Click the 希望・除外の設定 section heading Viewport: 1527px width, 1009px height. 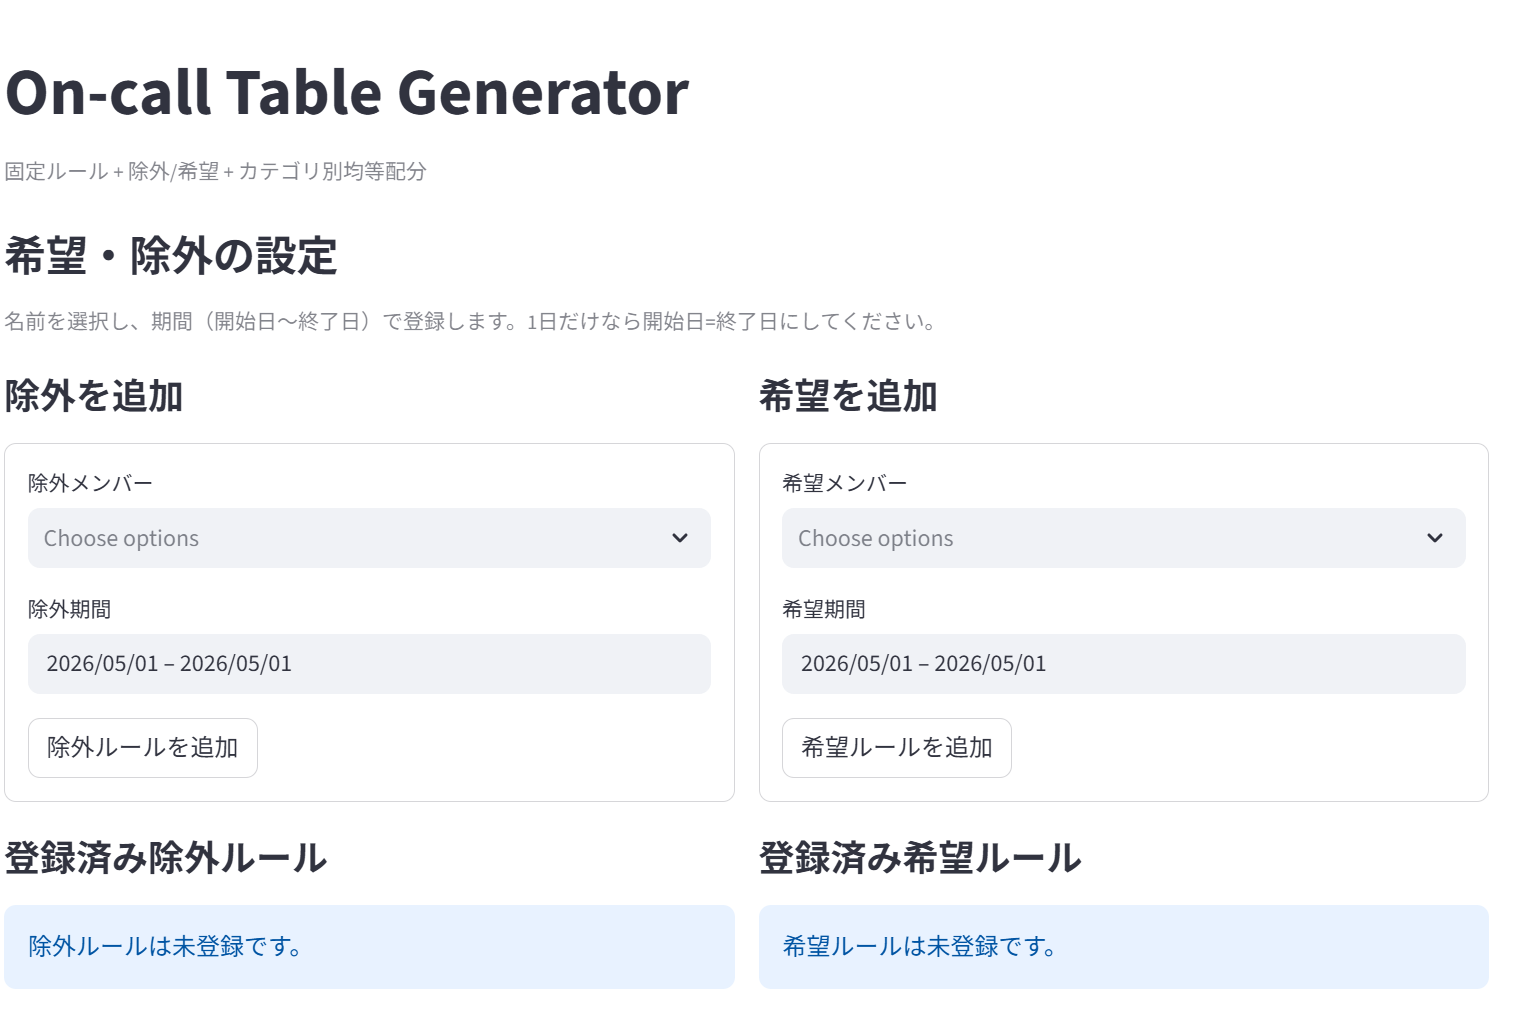(171, 256)
